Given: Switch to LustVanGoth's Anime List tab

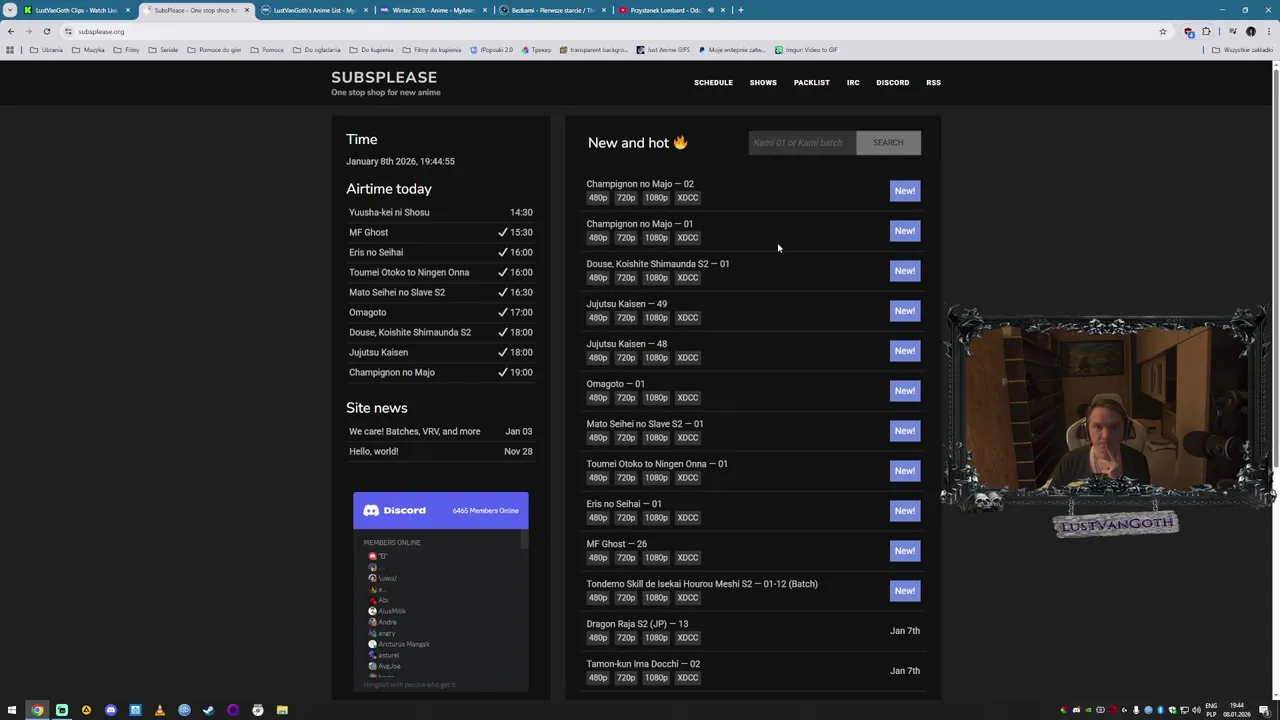Looking at the screenshot, I should point(314,10).
